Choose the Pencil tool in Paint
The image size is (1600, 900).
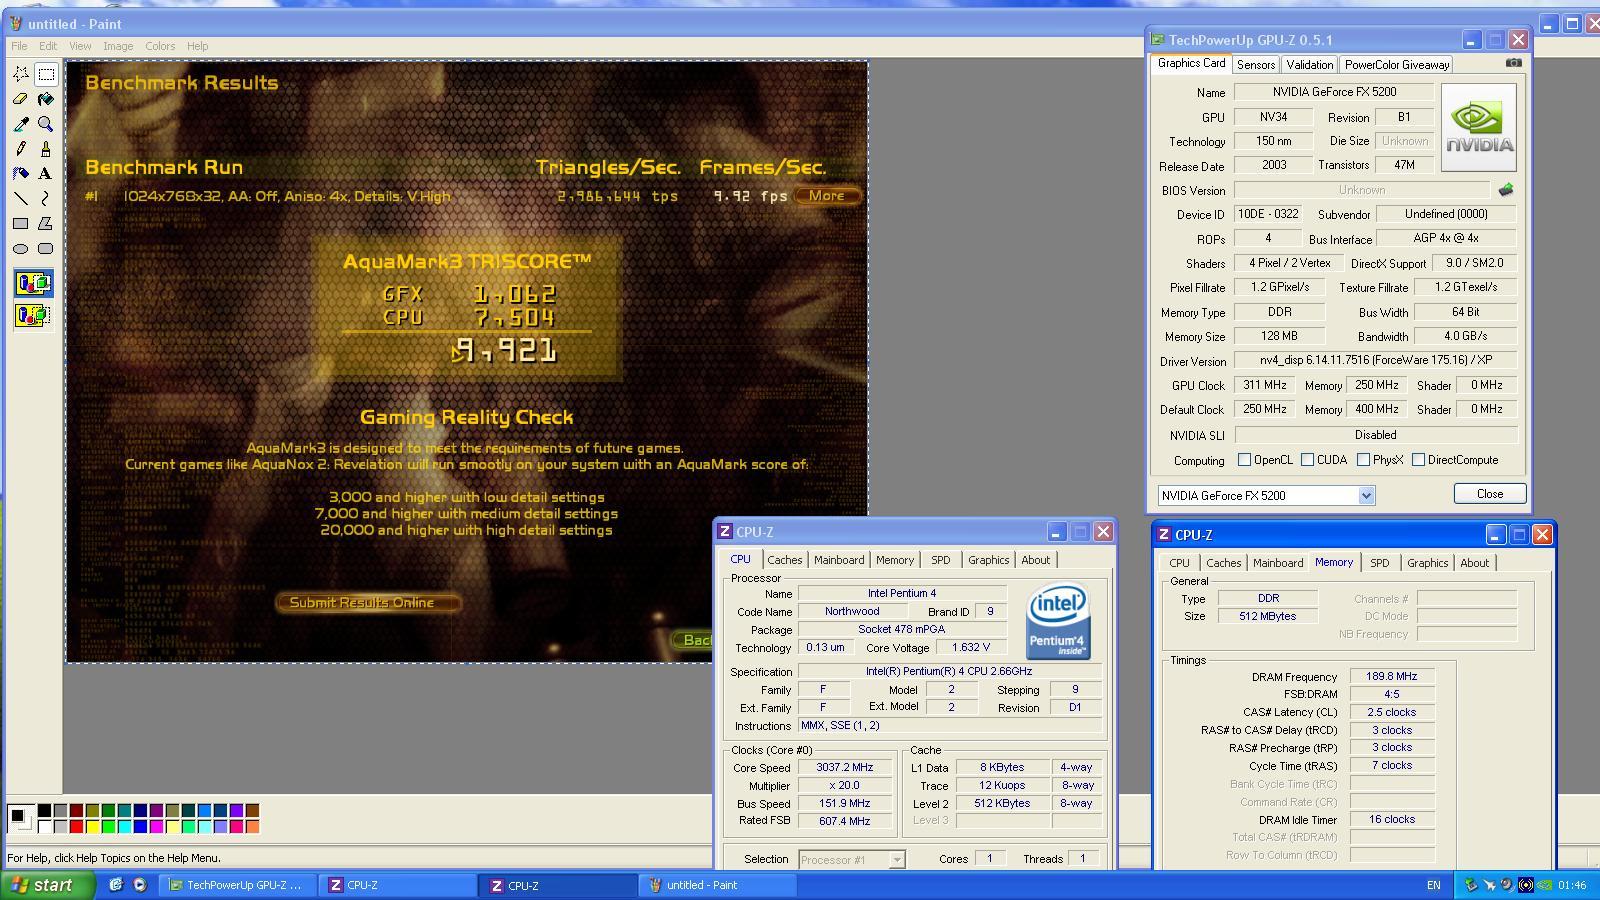(20, 149)
